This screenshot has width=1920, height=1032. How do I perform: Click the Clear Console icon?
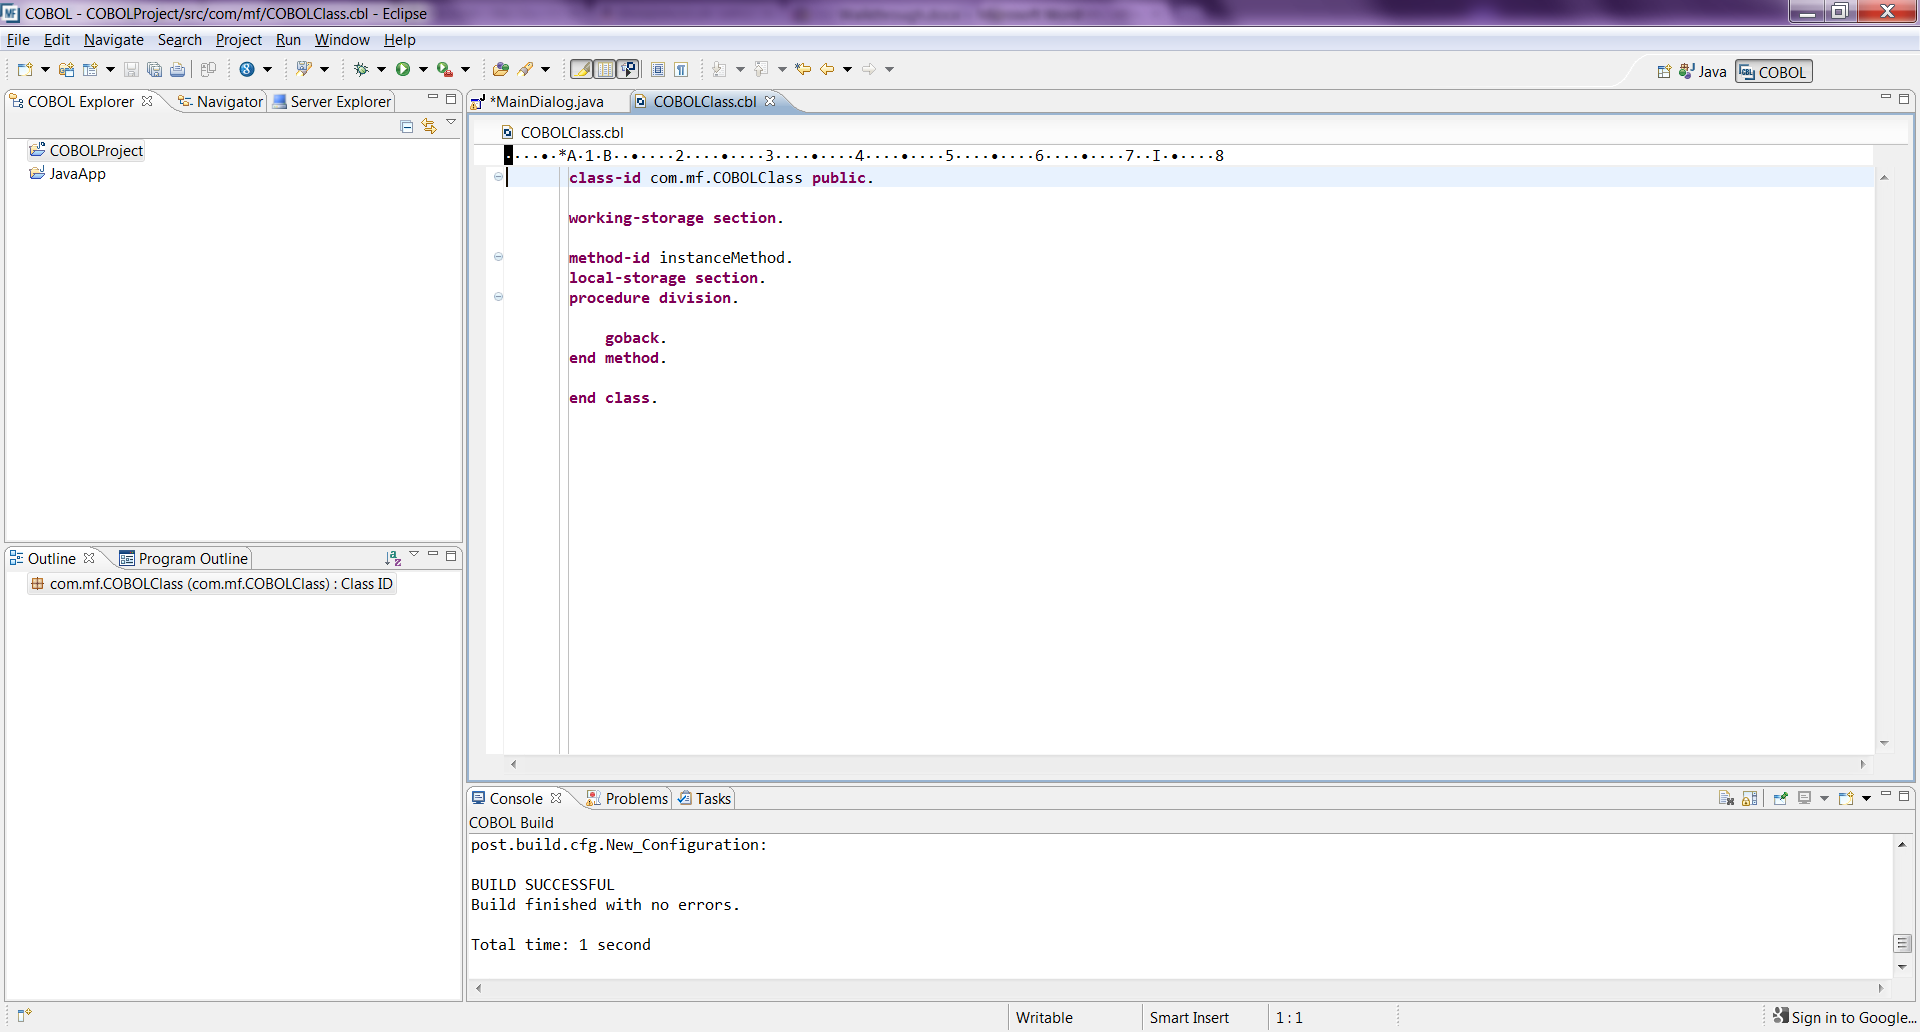(x=1726, y=798)
